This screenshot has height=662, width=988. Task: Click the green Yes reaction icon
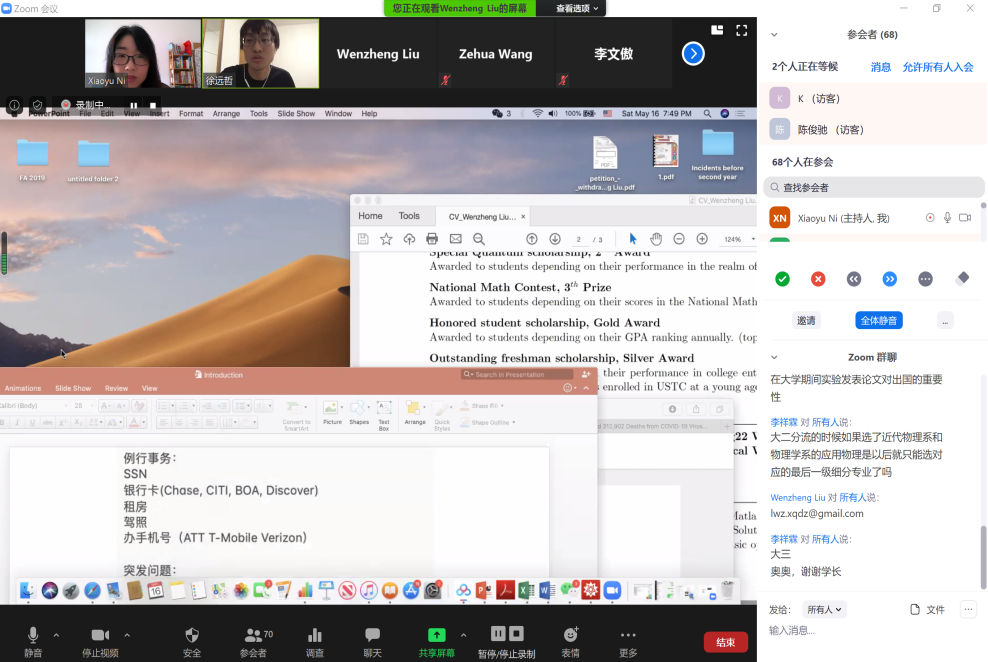tap(783, 279)
